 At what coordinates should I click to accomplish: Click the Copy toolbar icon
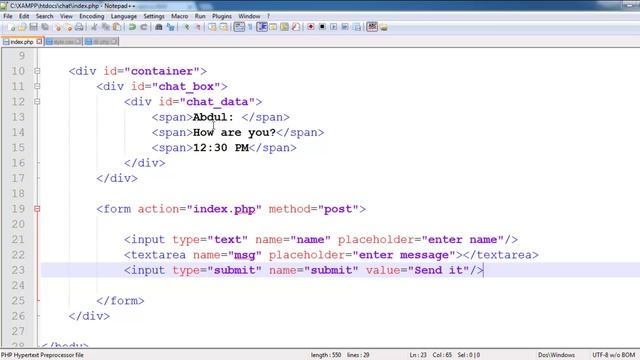[106, 27]
